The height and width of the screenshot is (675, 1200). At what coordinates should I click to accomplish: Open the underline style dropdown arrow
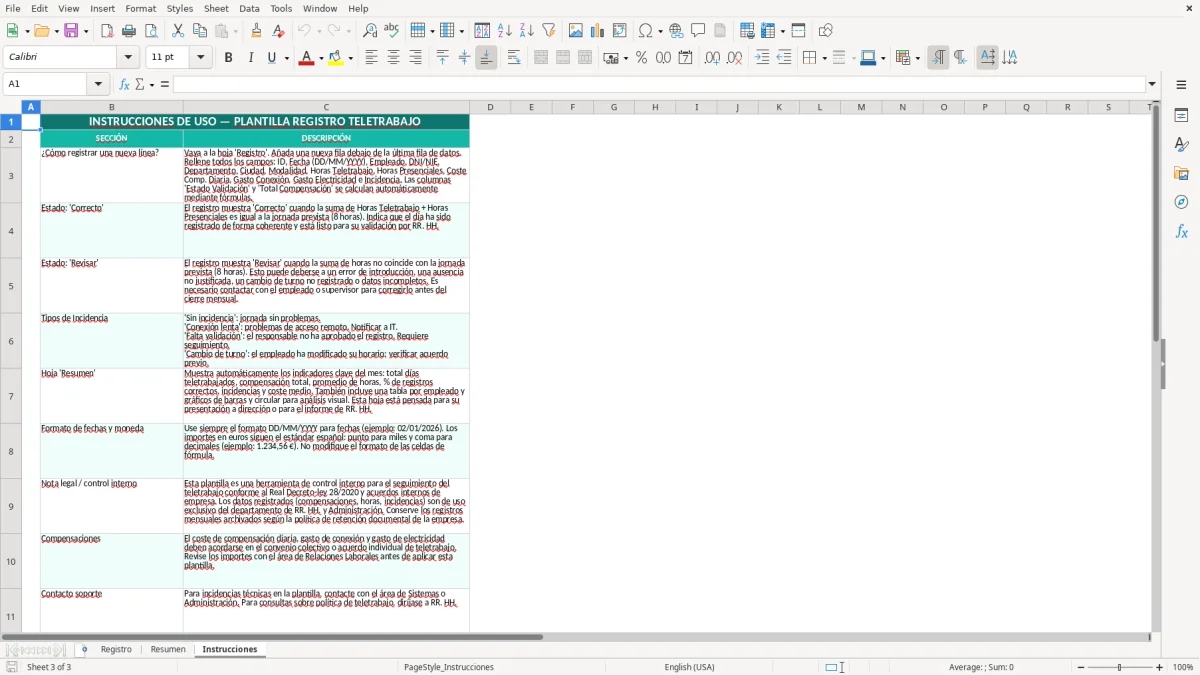click(286, 58)
